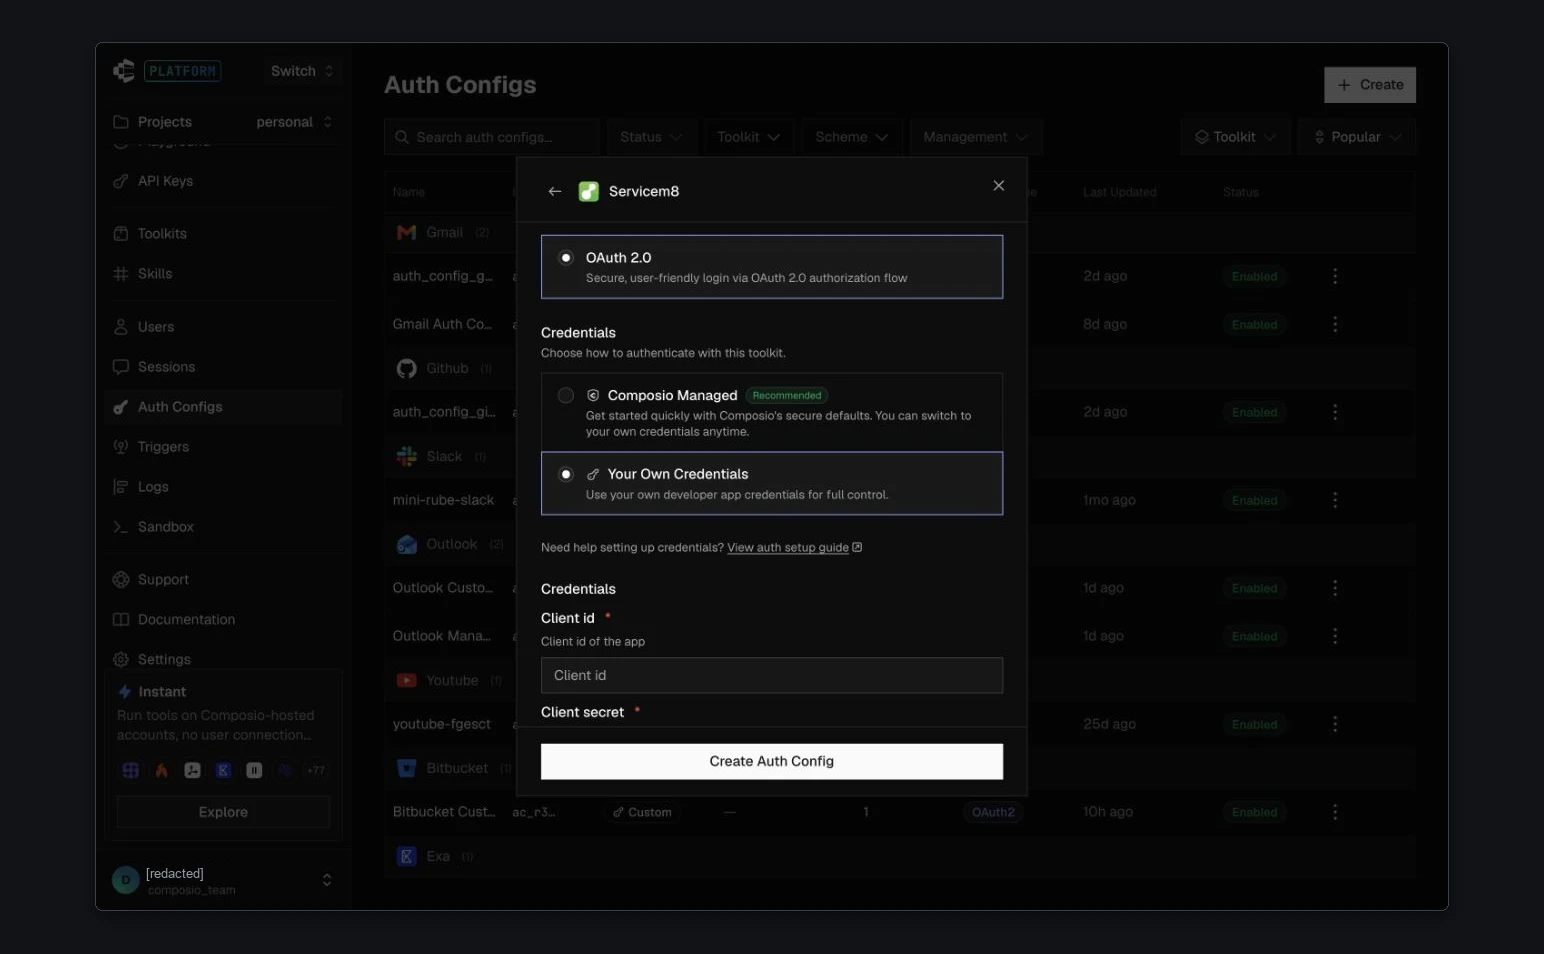Image resolution: width=1544 pixels, height=954 pixels.
Task: Go back using the arrow beside Servicem8
Action: 555,191
